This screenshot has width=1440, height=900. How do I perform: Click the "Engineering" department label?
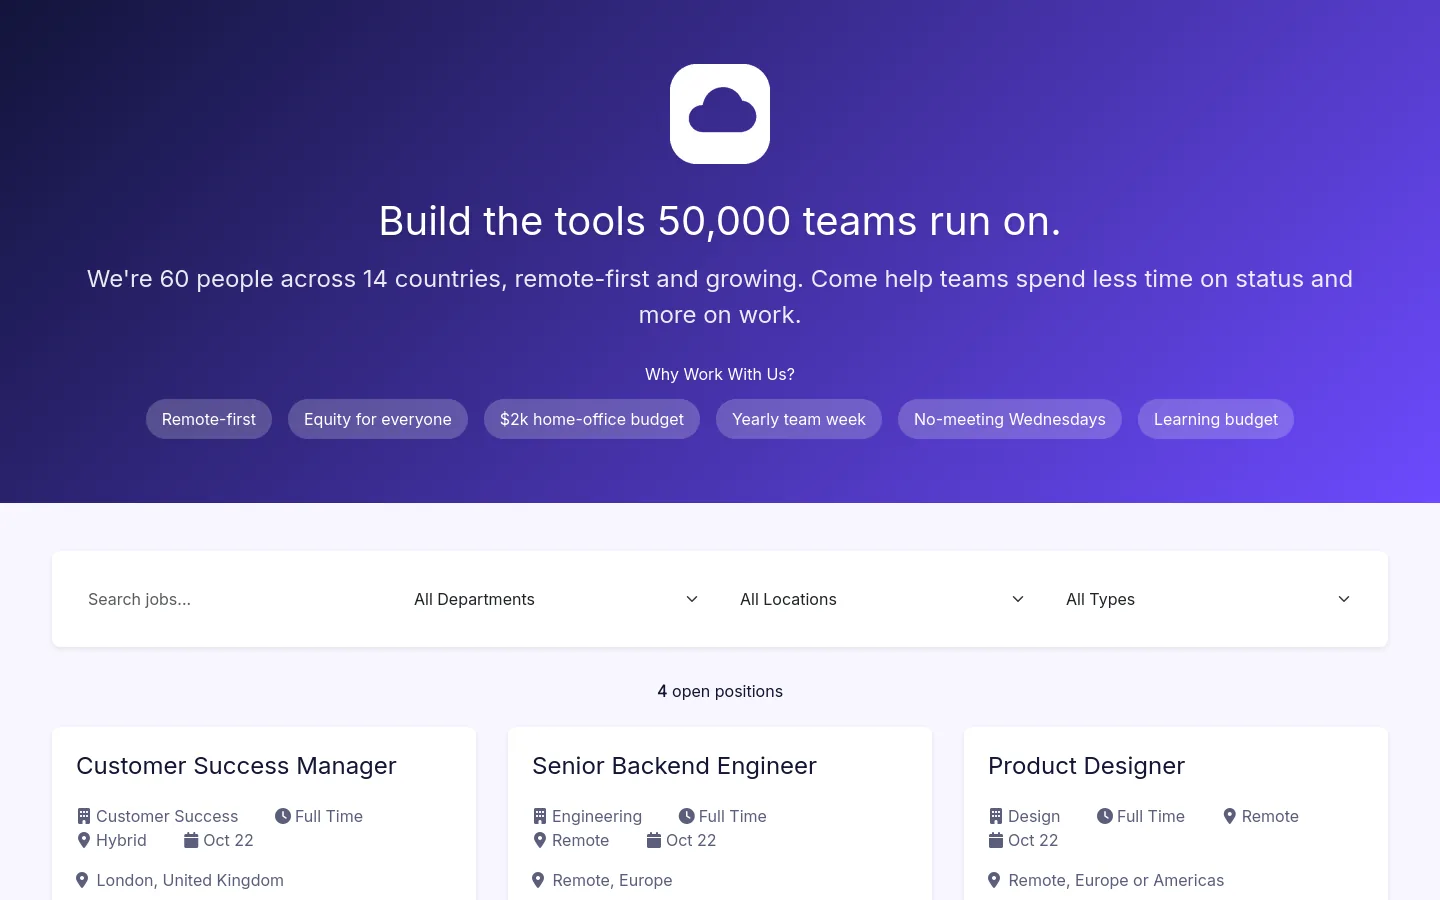pos(597,816)
